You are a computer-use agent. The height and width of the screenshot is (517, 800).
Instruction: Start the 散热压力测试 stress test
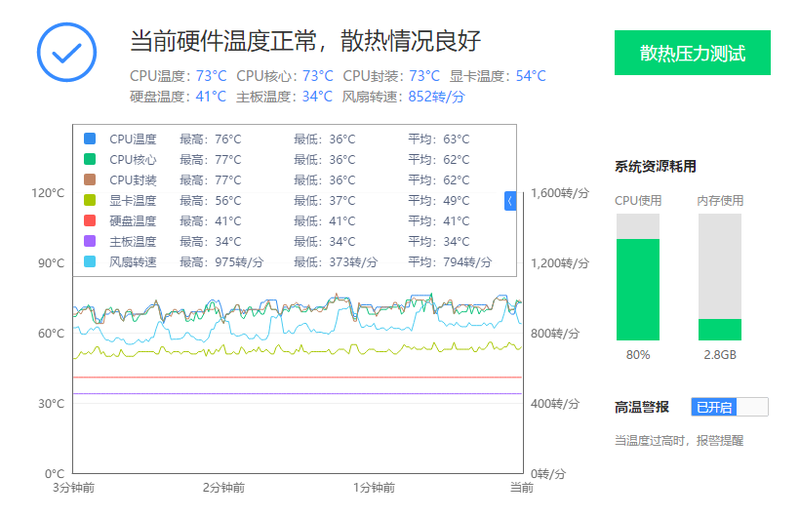[x=692, y=53]
